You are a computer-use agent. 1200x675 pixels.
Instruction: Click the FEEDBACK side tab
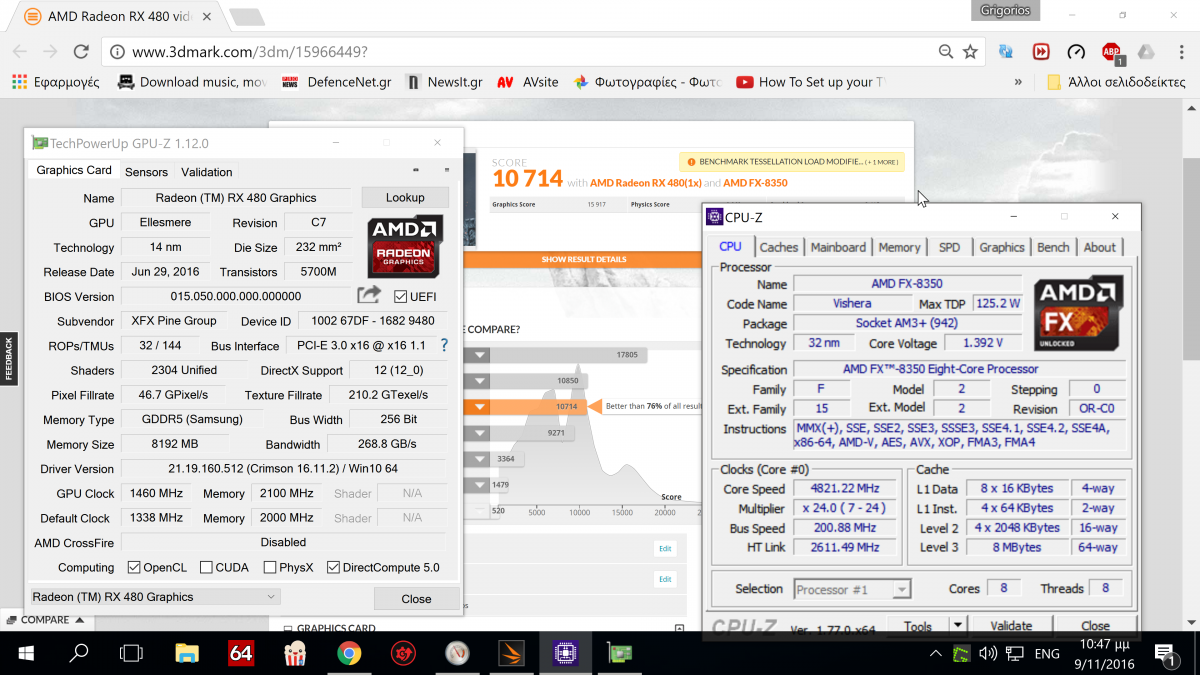[8, 359]
